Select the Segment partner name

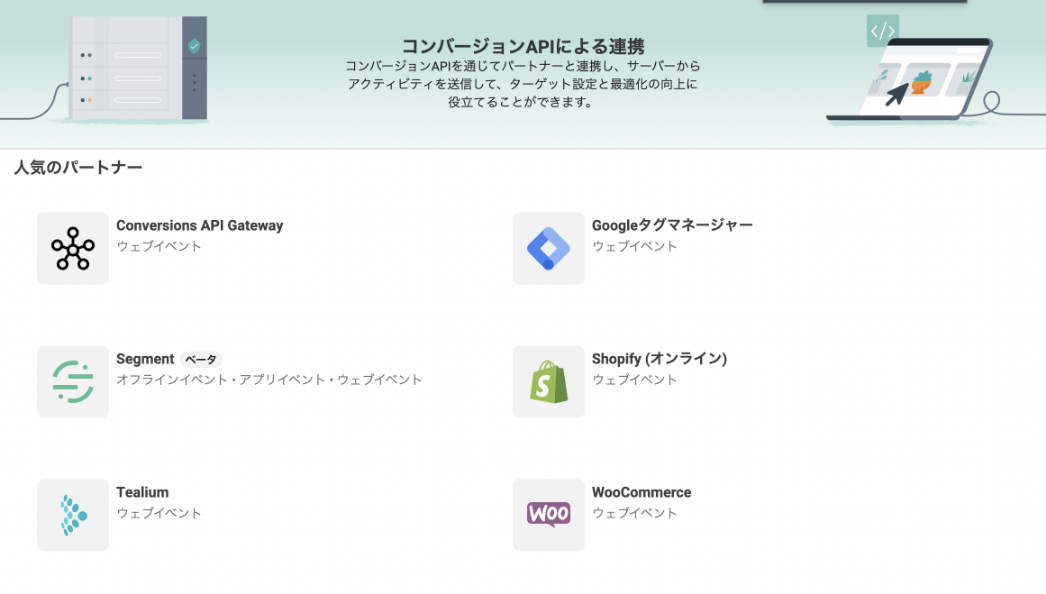pyautogui.click(x=145, y=359)
